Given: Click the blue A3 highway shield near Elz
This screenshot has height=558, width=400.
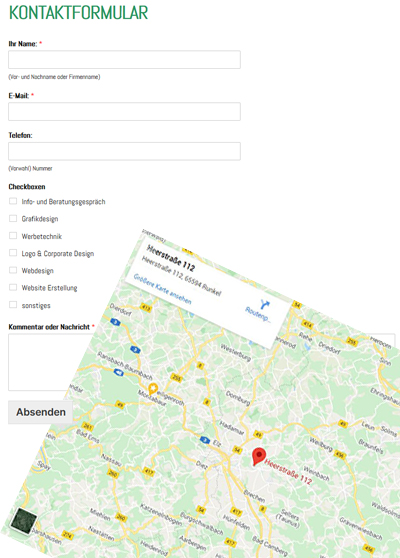Looking at the screenshot, I should (x=205, y=440).
